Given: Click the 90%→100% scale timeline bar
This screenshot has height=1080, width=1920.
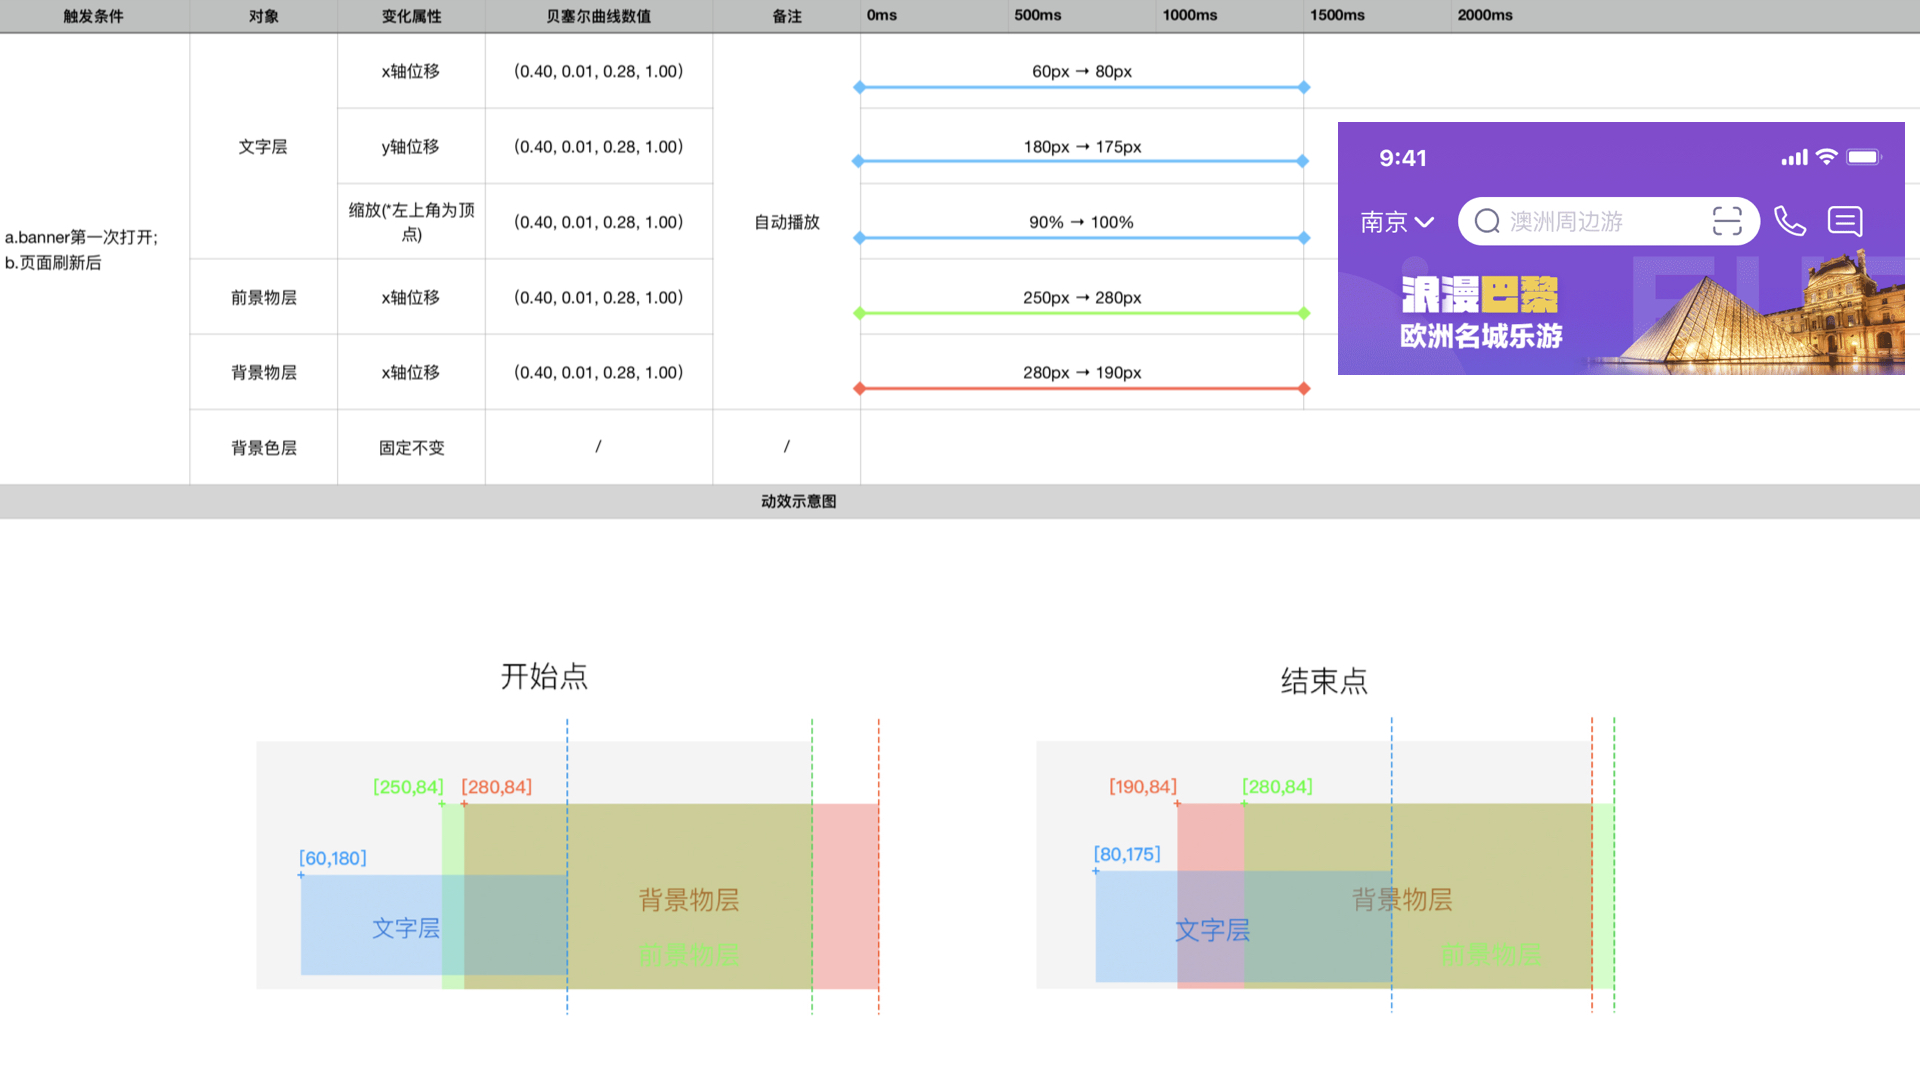Looking at the screenshot, I should [1081, 238].
